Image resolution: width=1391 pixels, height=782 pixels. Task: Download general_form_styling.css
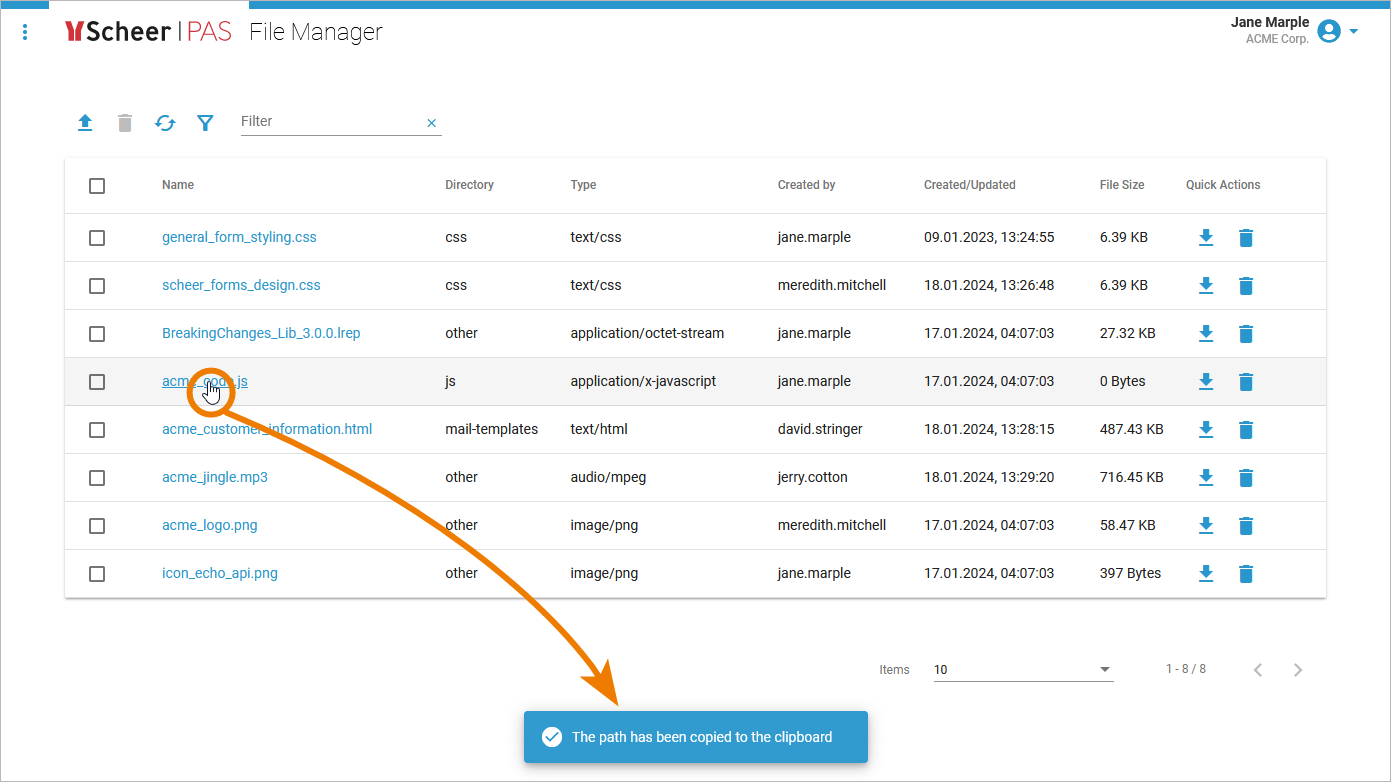tap(1206, 238)
